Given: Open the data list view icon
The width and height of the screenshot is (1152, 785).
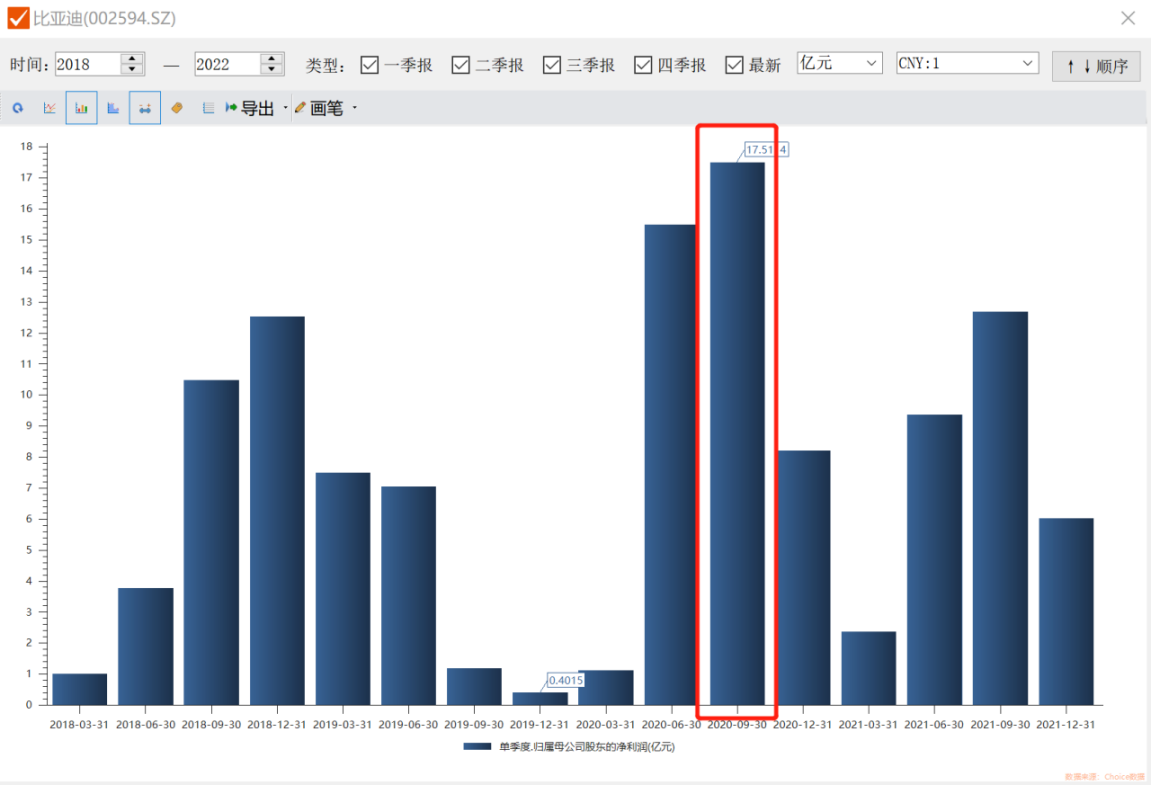Looking at the screenshot, I should tap(208, 108).
